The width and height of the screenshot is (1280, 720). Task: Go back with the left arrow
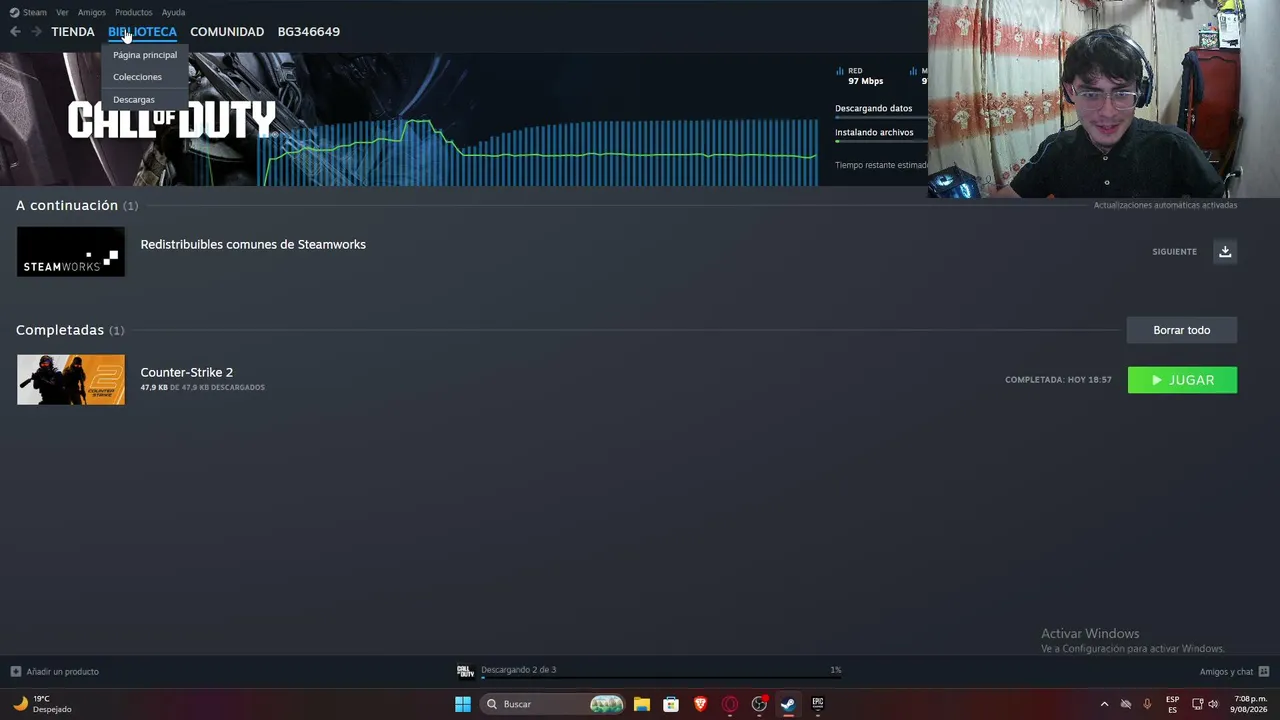click(15, 32)
